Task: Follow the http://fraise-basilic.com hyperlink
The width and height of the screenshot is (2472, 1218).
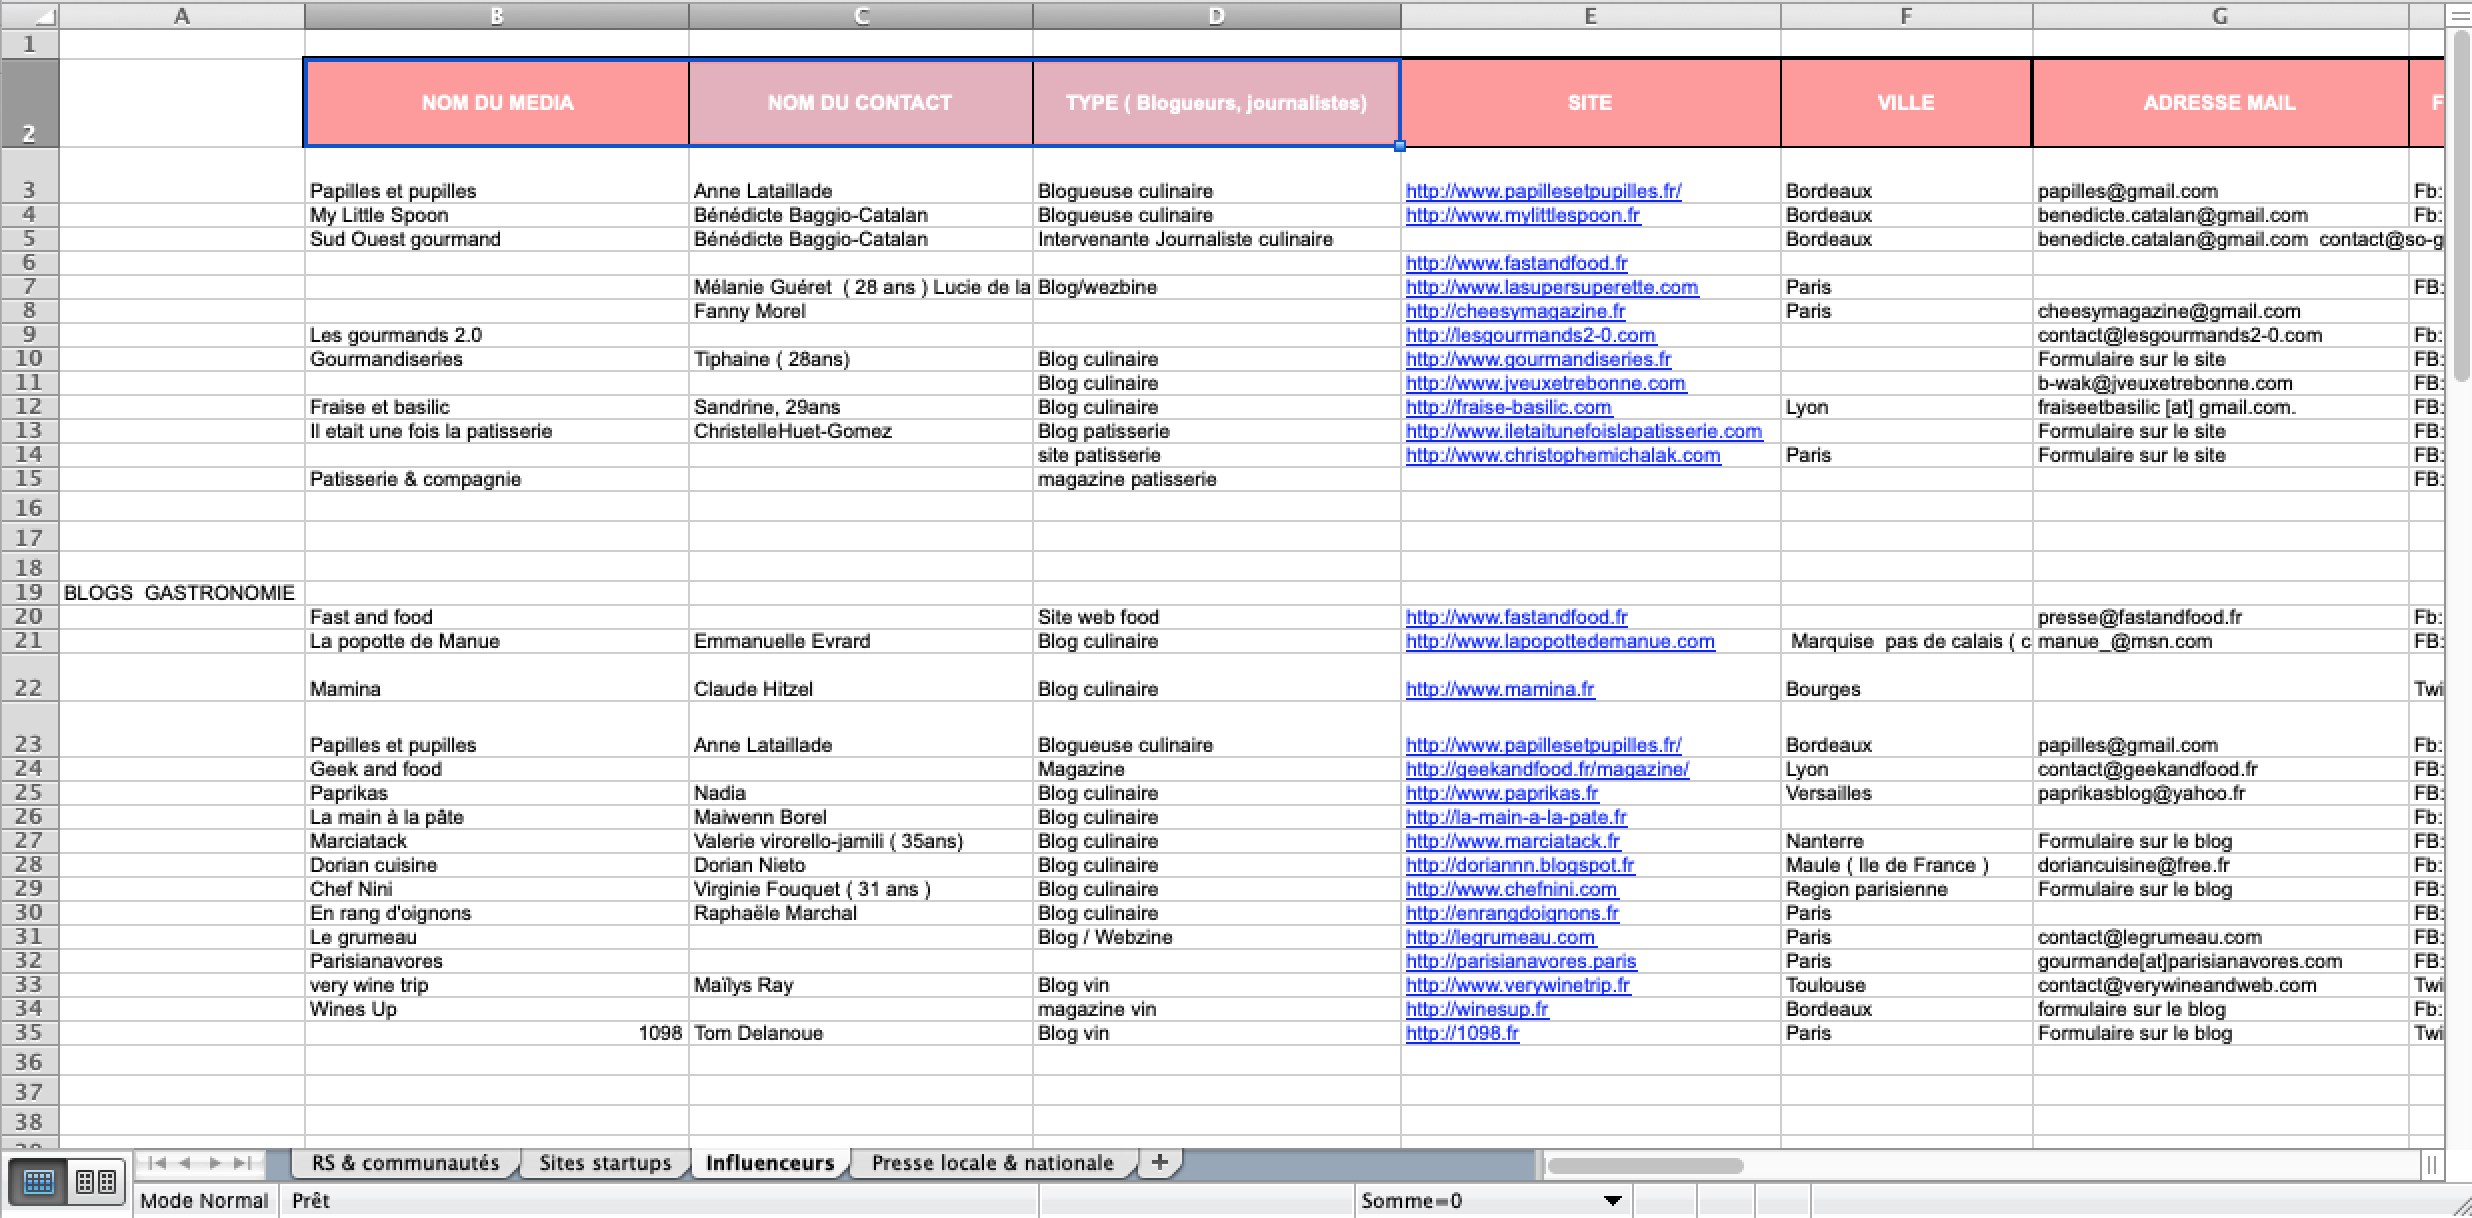Action: (x=1508, y=407)
